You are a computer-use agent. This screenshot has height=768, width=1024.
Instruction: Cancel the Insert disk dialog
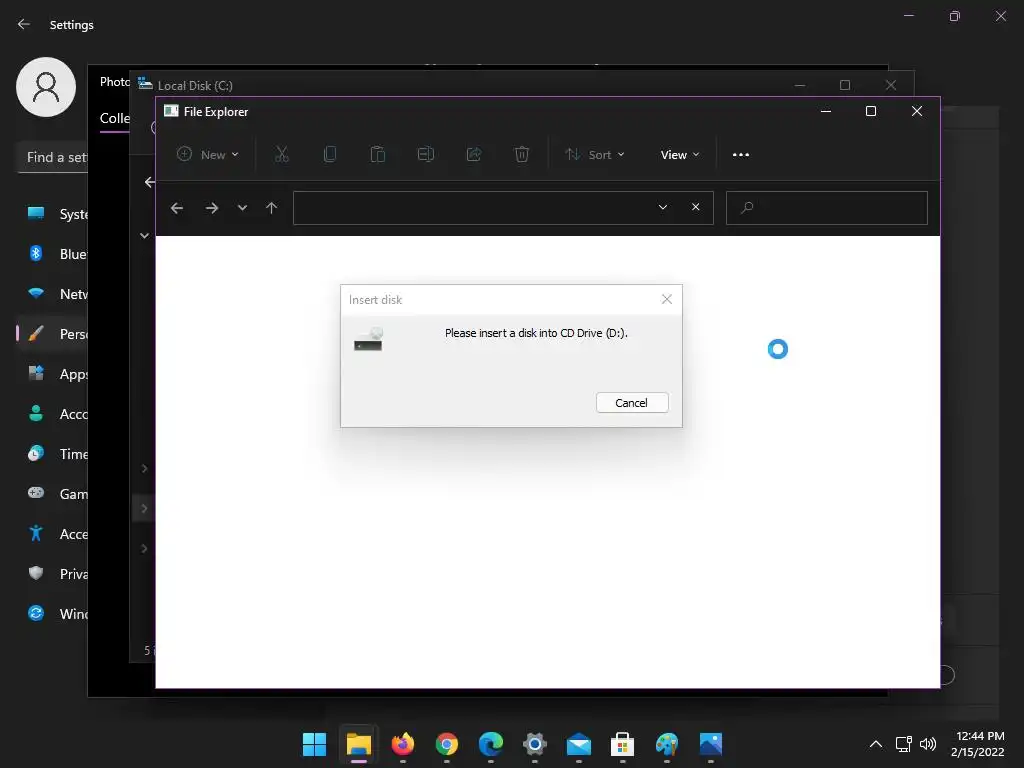(632, 403)
